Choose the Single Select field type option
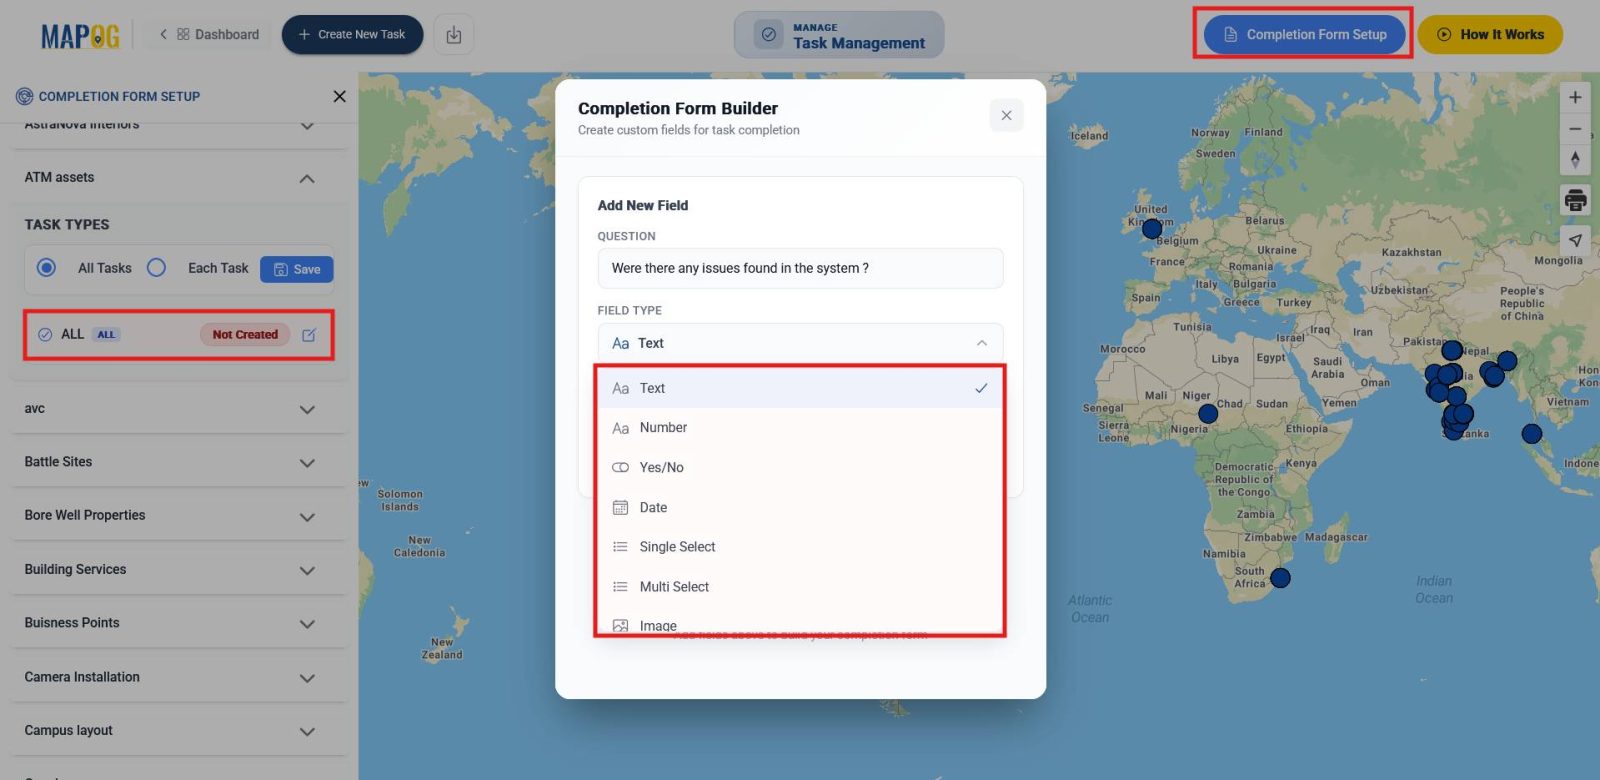Viewport: 1600px width, 780px height. [x=800, y=547]
